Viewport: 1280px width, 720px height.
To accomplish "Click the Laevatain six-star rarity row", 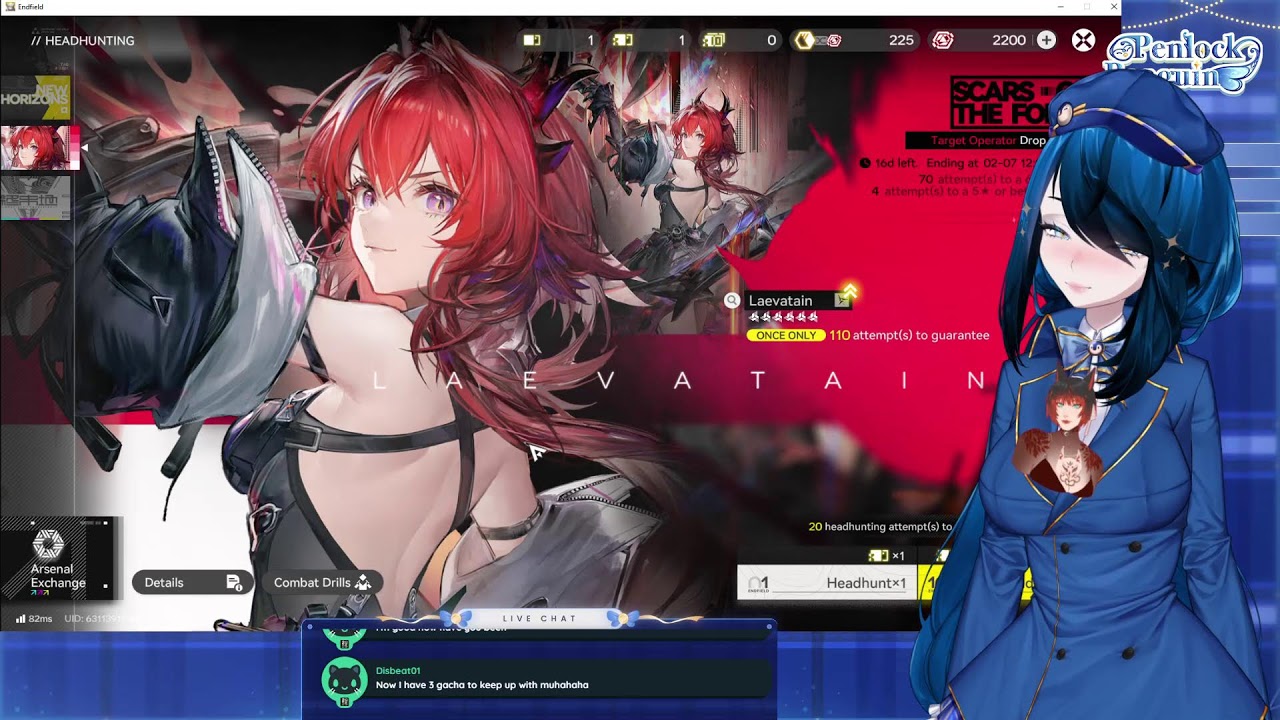I will [x=784, y=317].
